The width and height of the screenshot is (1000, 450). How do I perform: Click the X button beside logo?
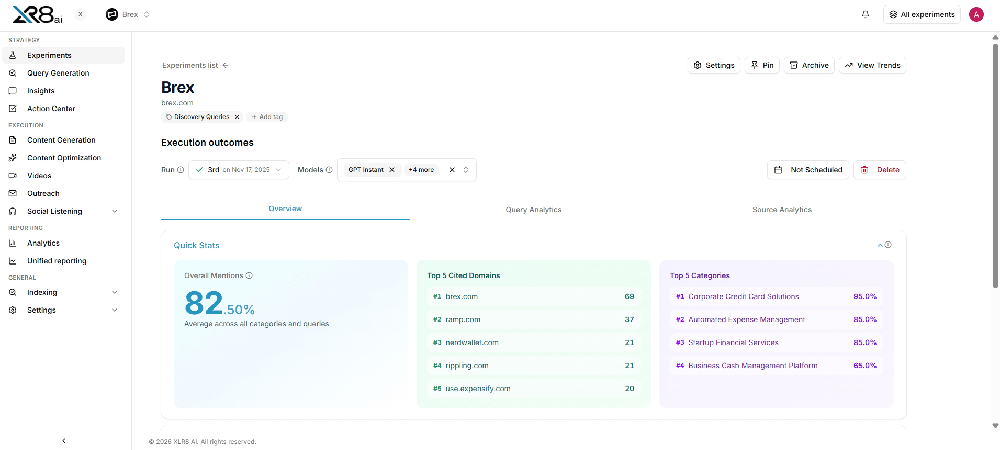pyautogui.click(x=80, y=14)
